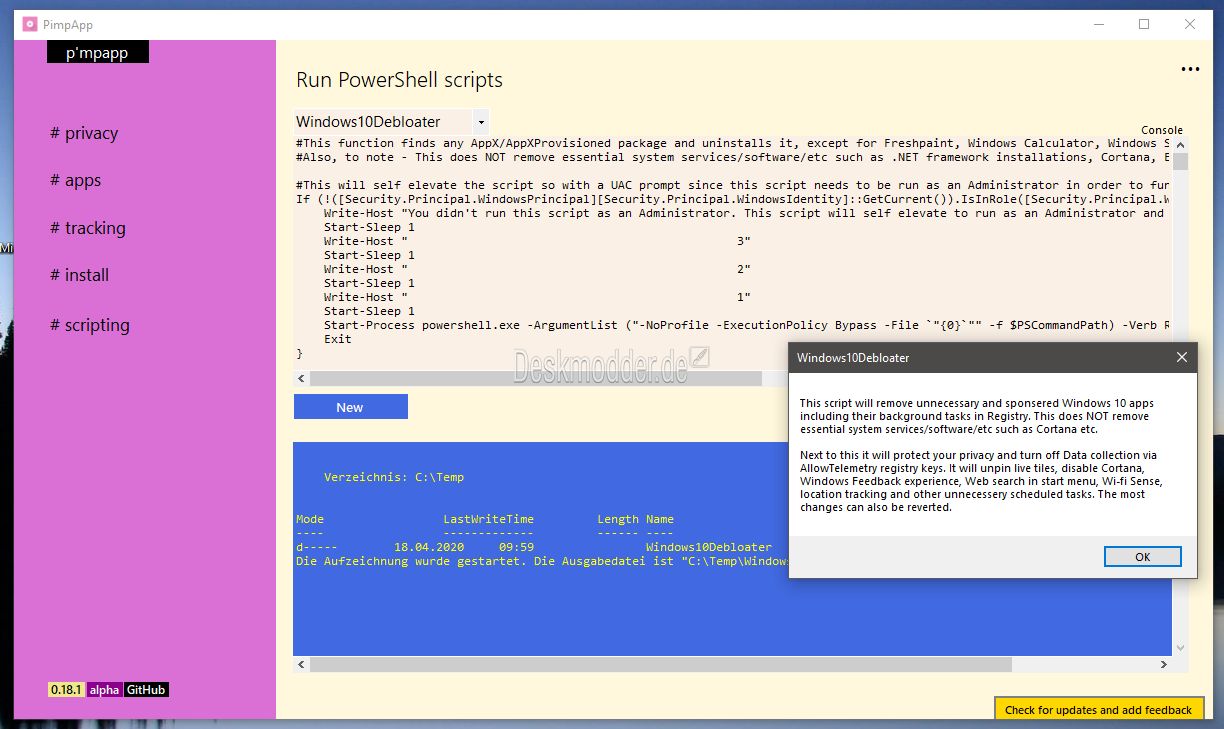Screen dimensions: 1224x729
Task: Click the LastWriteTime column header in the output
Action: point(489,519)
